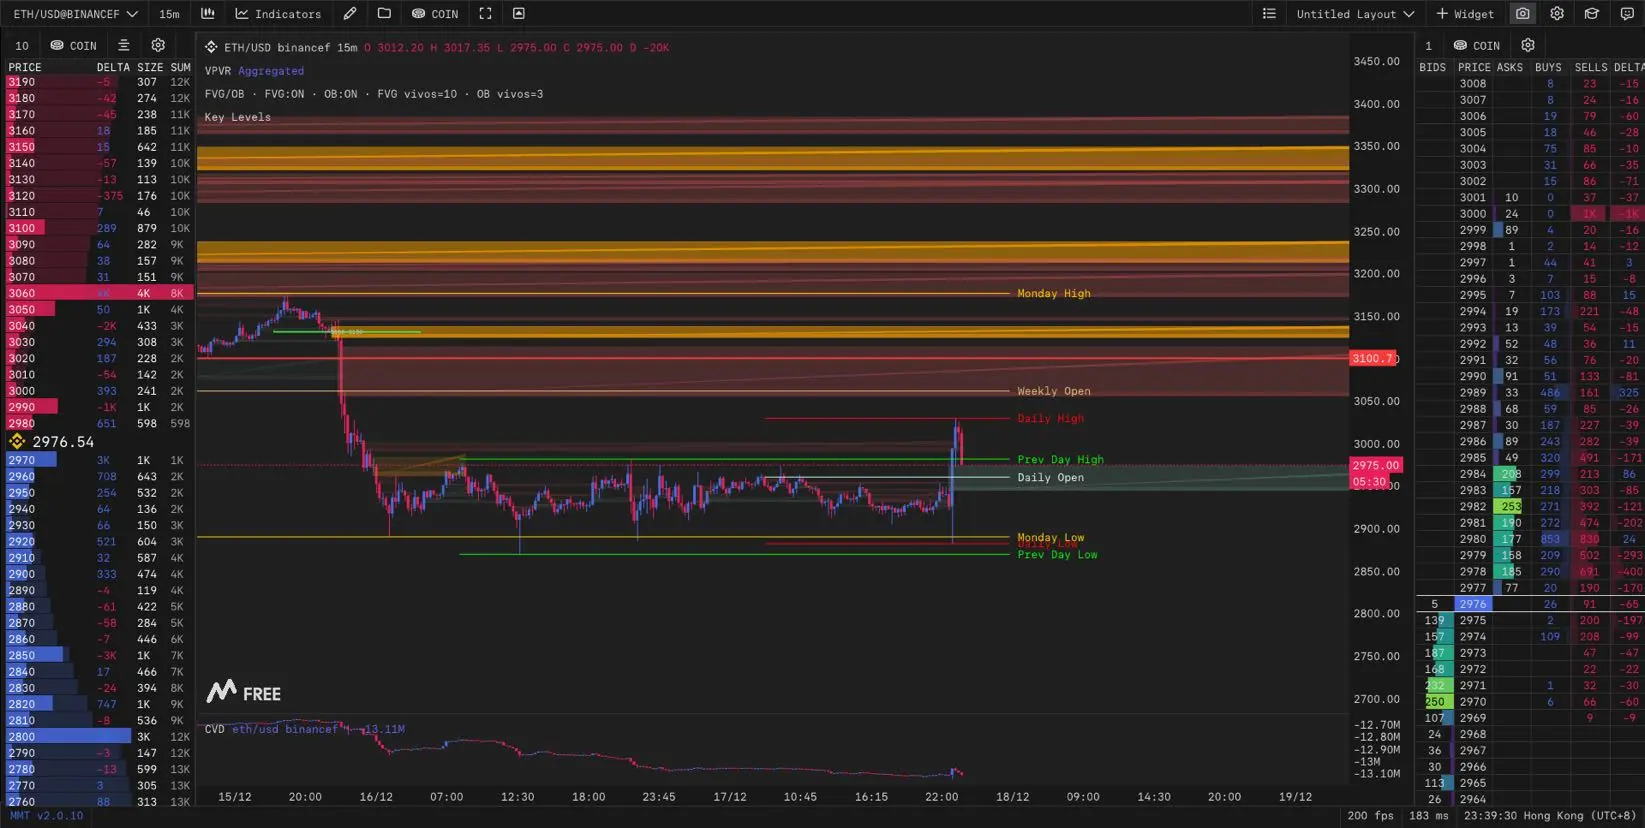Click the Prev Day Low level label
The image size is (1645, 828).
[x=1057, y=554]
